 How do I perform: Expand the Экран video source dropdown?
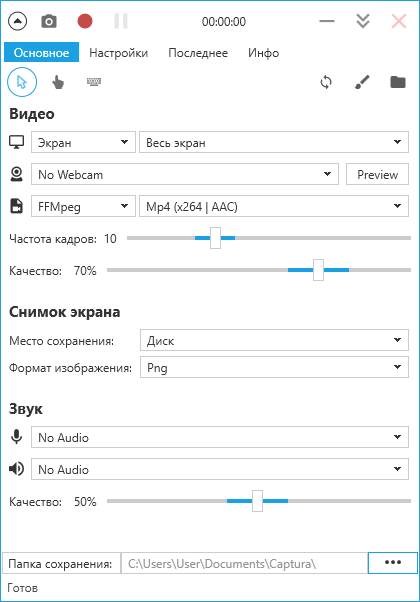[83, 142]
